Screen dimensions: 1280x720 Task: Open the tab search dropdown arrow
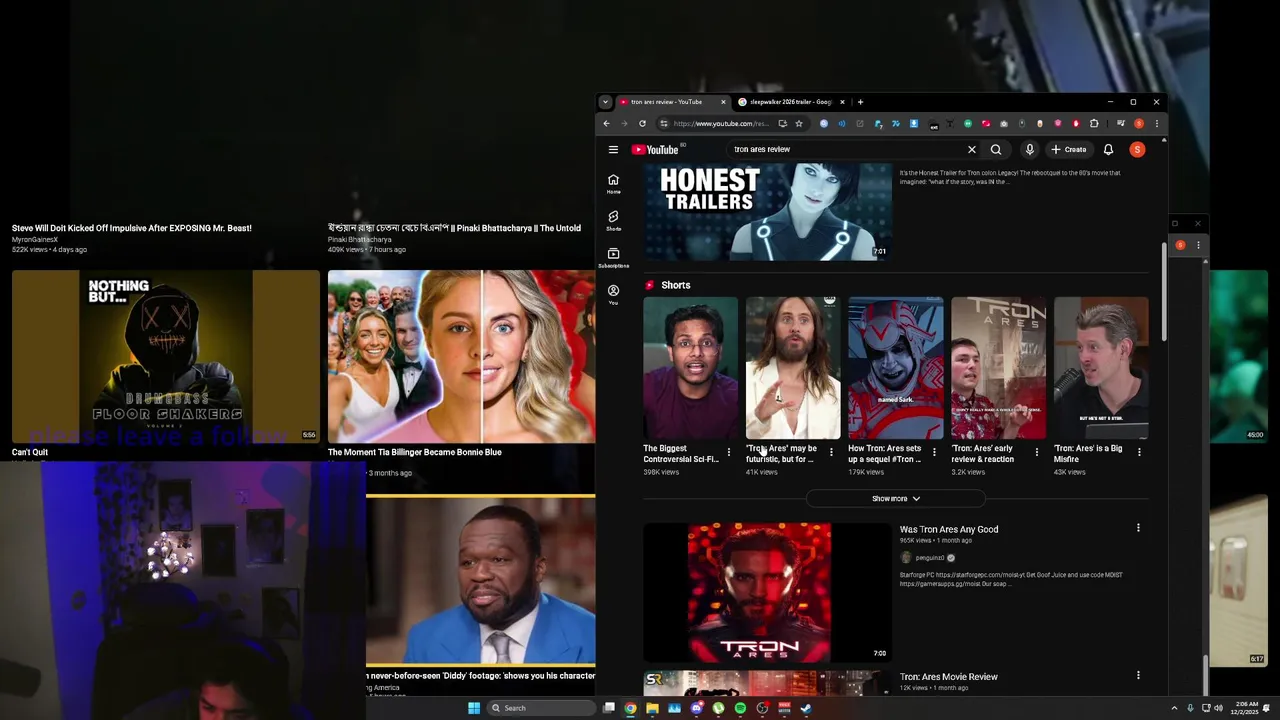[605, 102]
